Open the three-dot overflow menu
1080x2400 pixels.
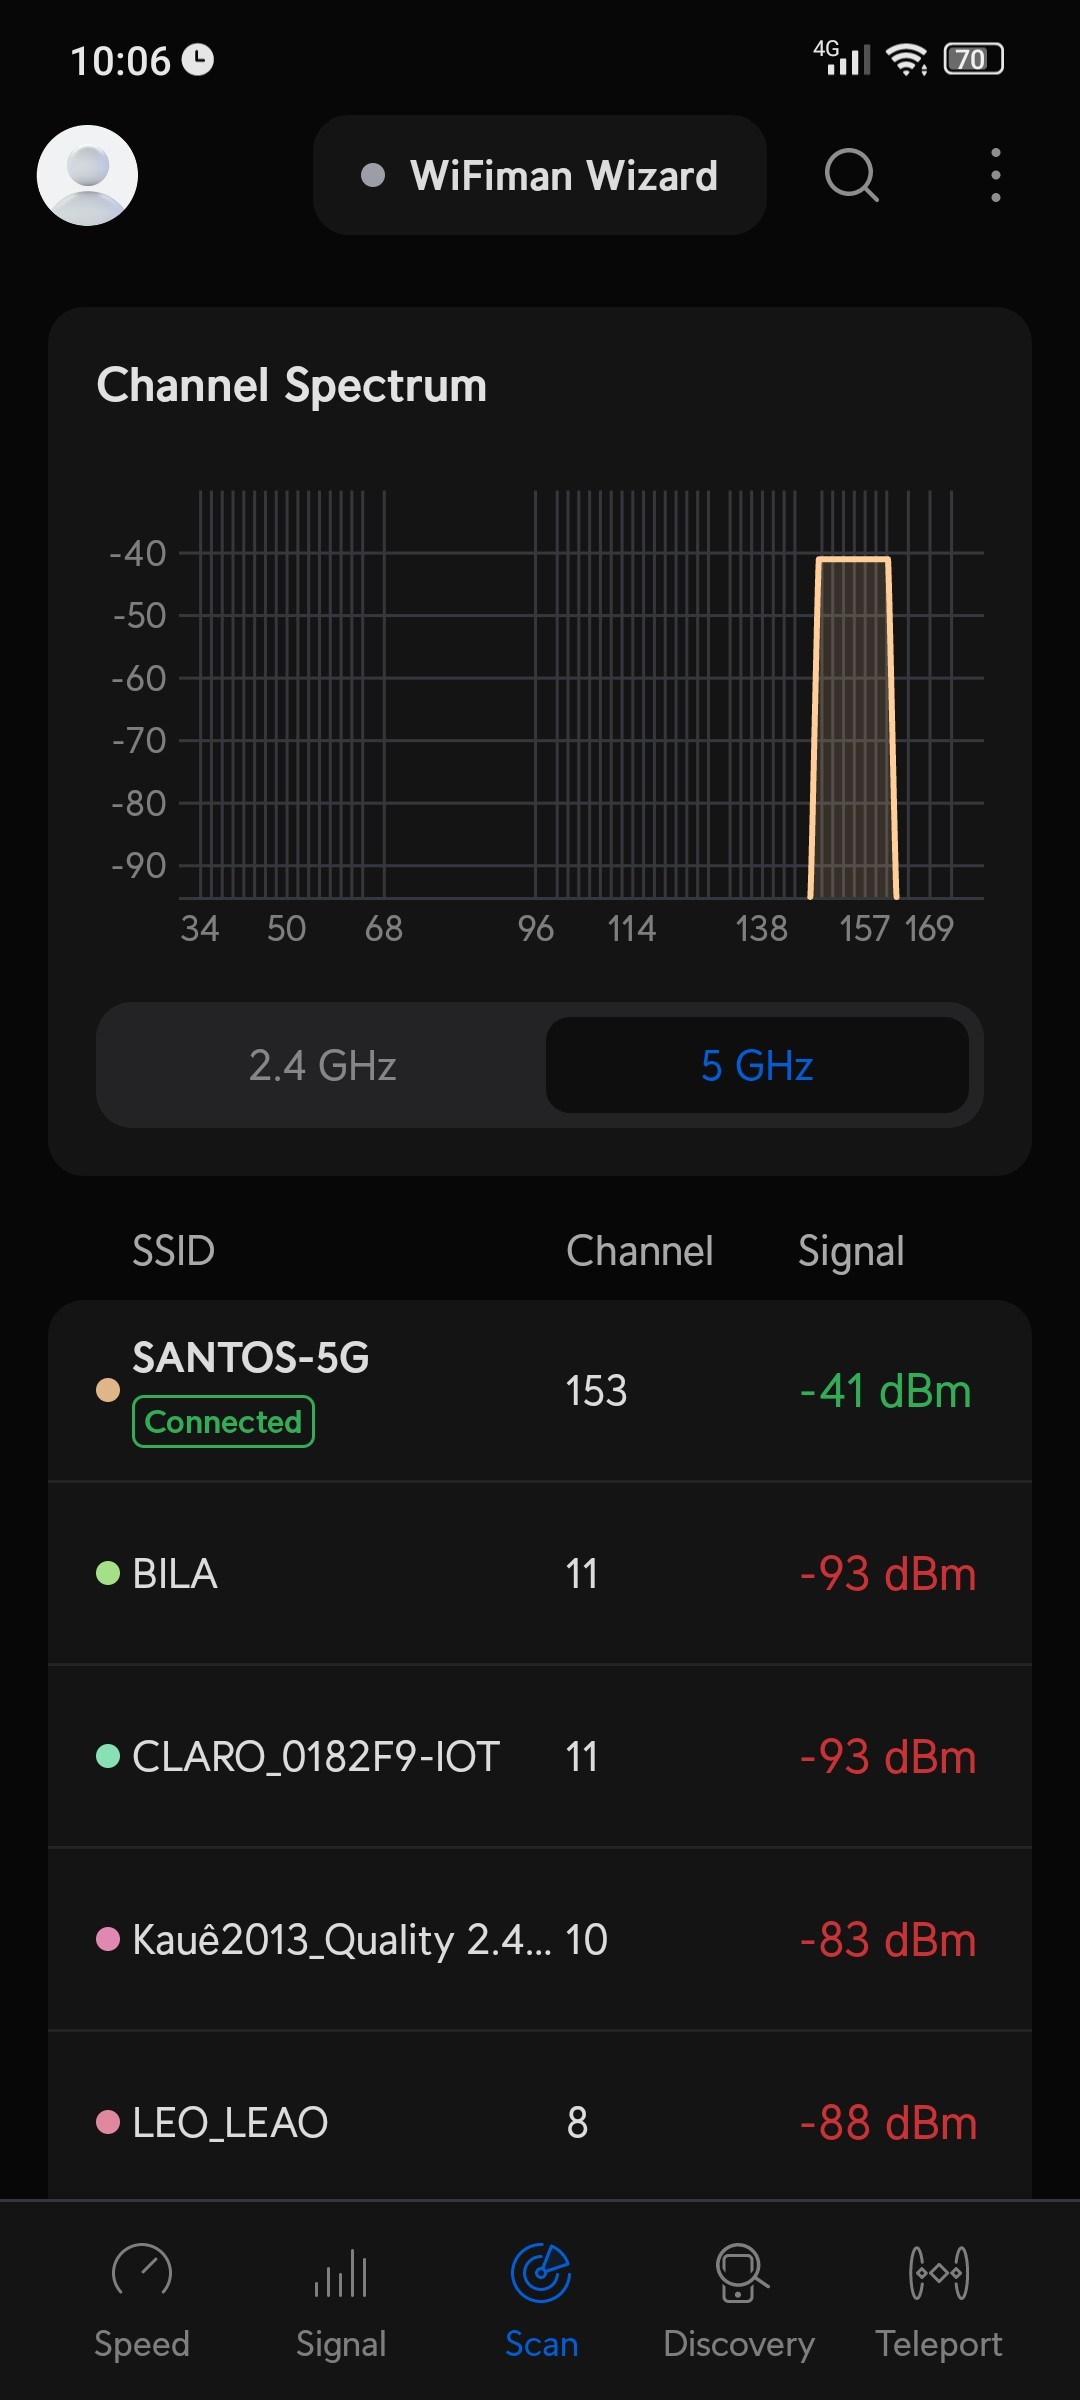pos(995,175)
